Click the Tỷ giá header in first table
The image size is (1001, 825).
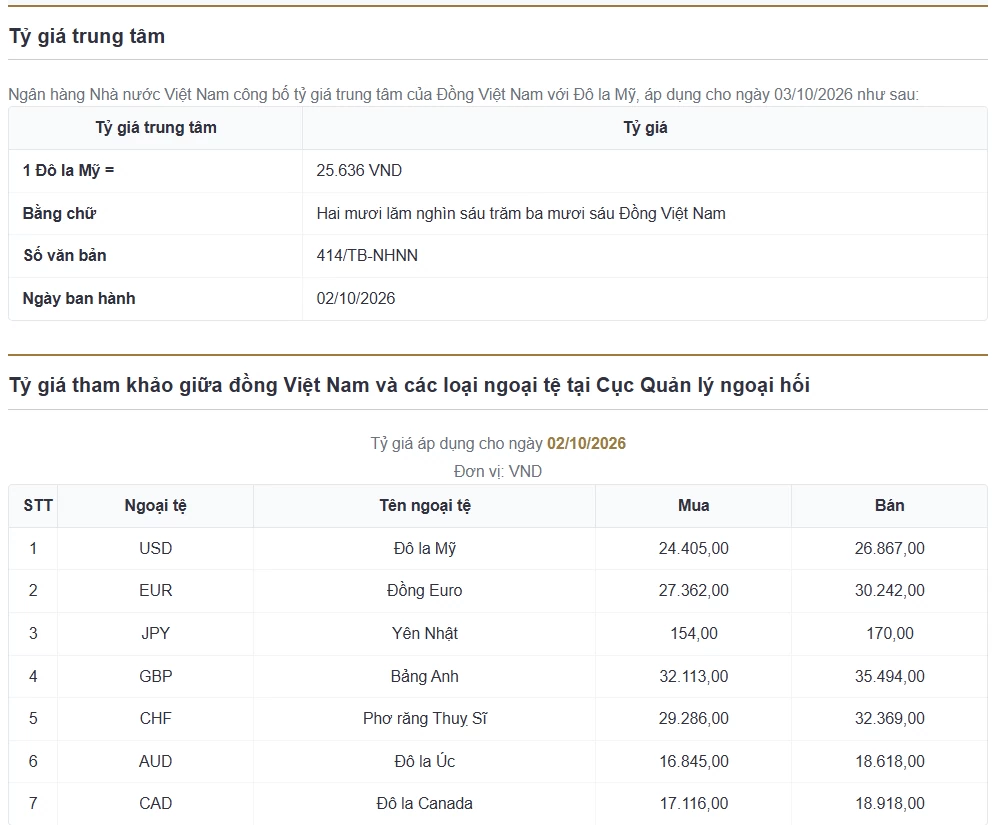(x=645, y=128)
